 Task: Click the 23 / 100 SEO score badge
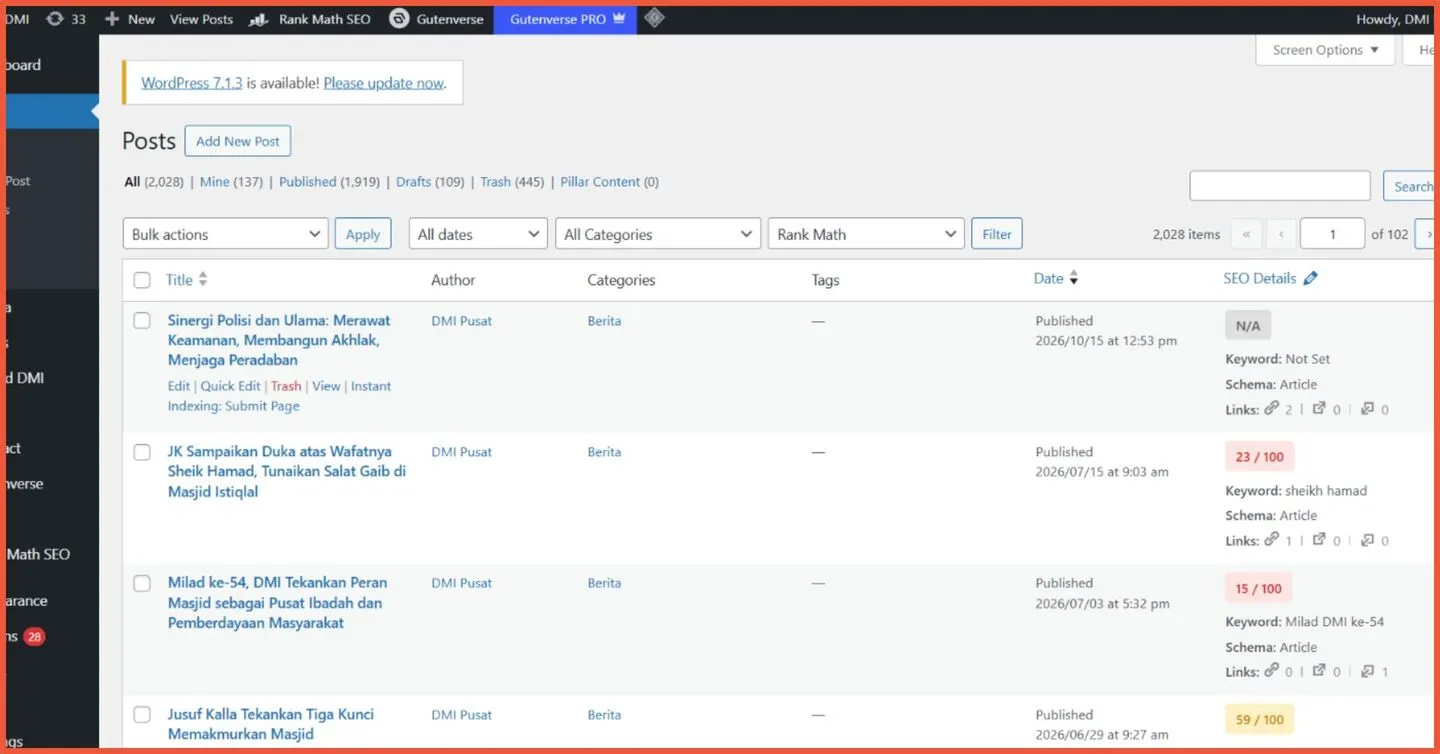point(1259,457)
